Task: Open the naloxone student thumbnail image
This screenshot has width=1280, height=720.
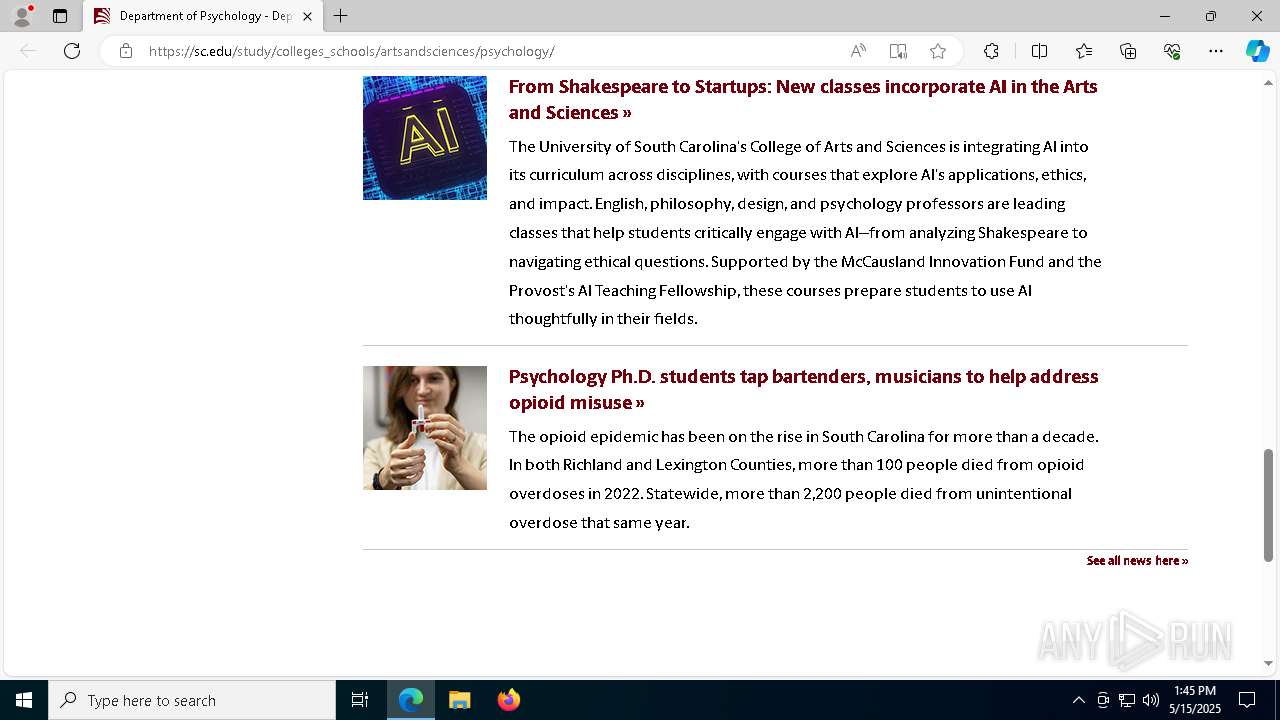Action: point(425,428)
